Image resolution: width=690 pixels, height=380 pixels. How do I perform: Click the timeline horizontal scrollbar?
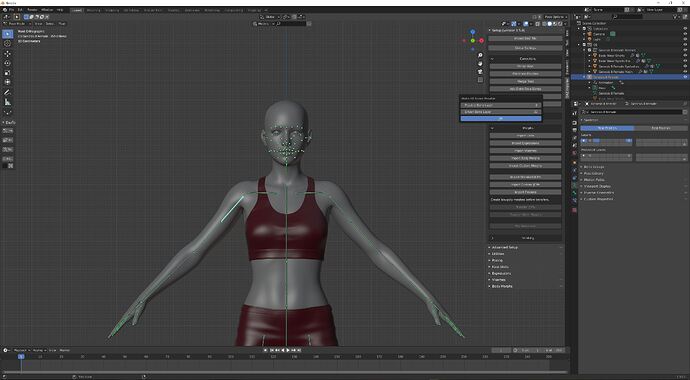[285, 372]
